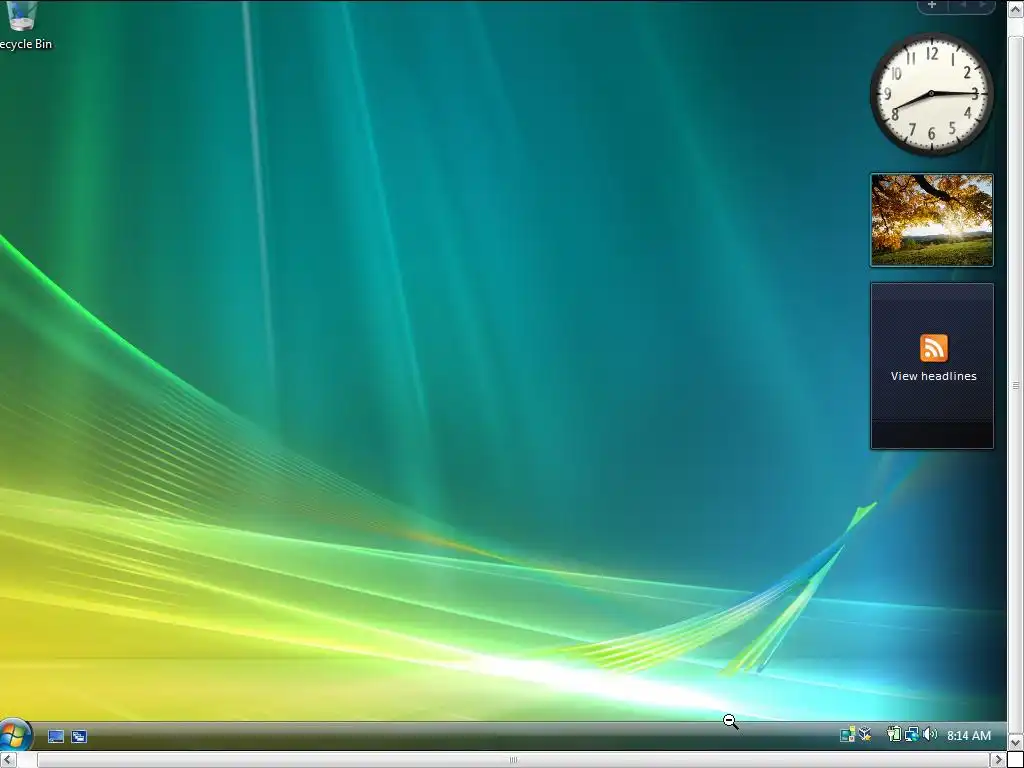Click the orange RSS feed icon
Viewport: 1024px width, 768px height.
point(934,348)
